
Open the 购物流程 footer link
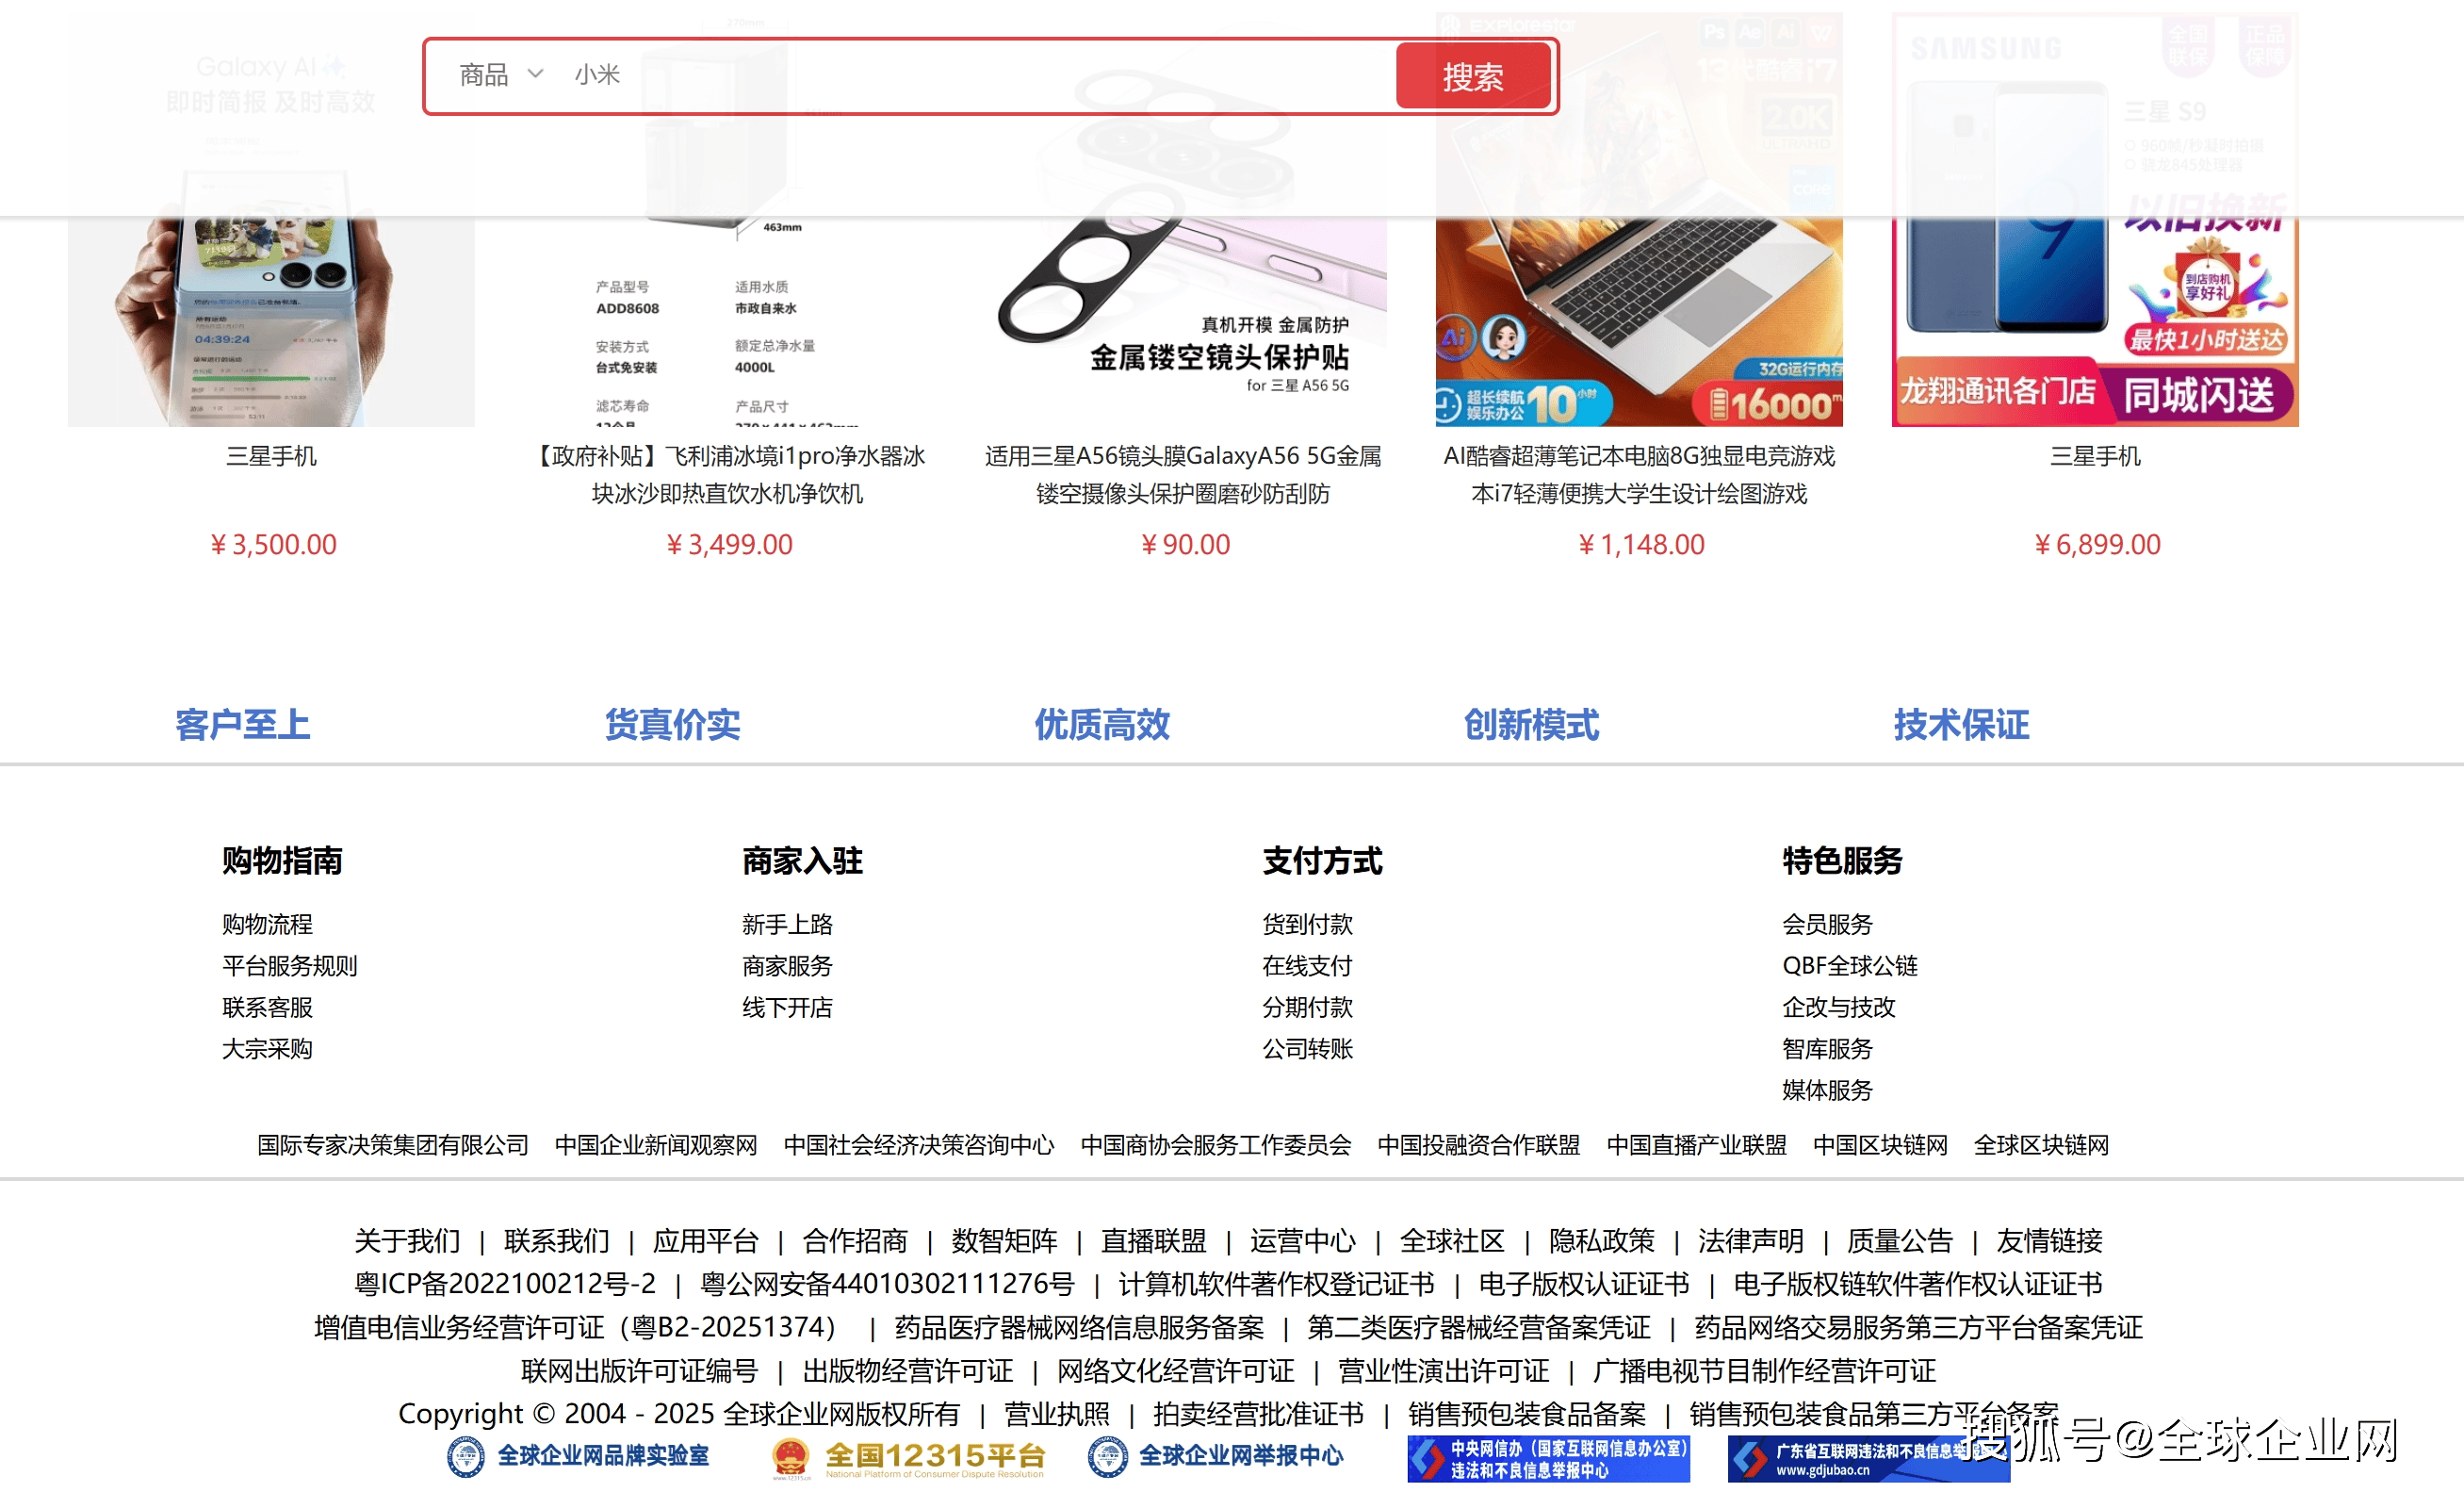click(267, 923)
